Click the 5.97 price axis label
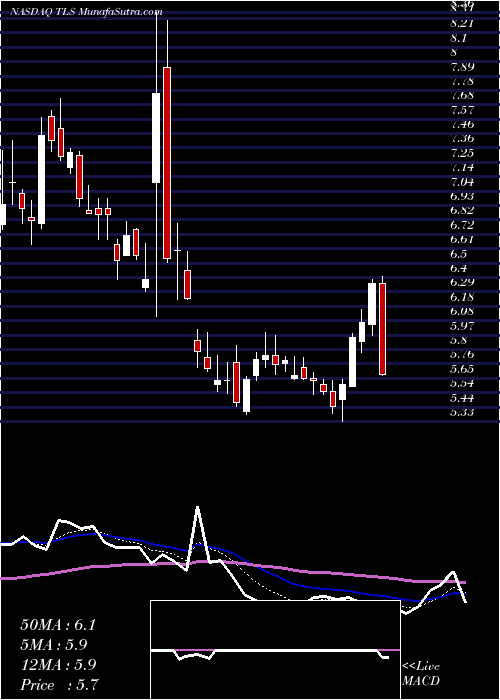This screenshot has height=700, width=500. 462,326
